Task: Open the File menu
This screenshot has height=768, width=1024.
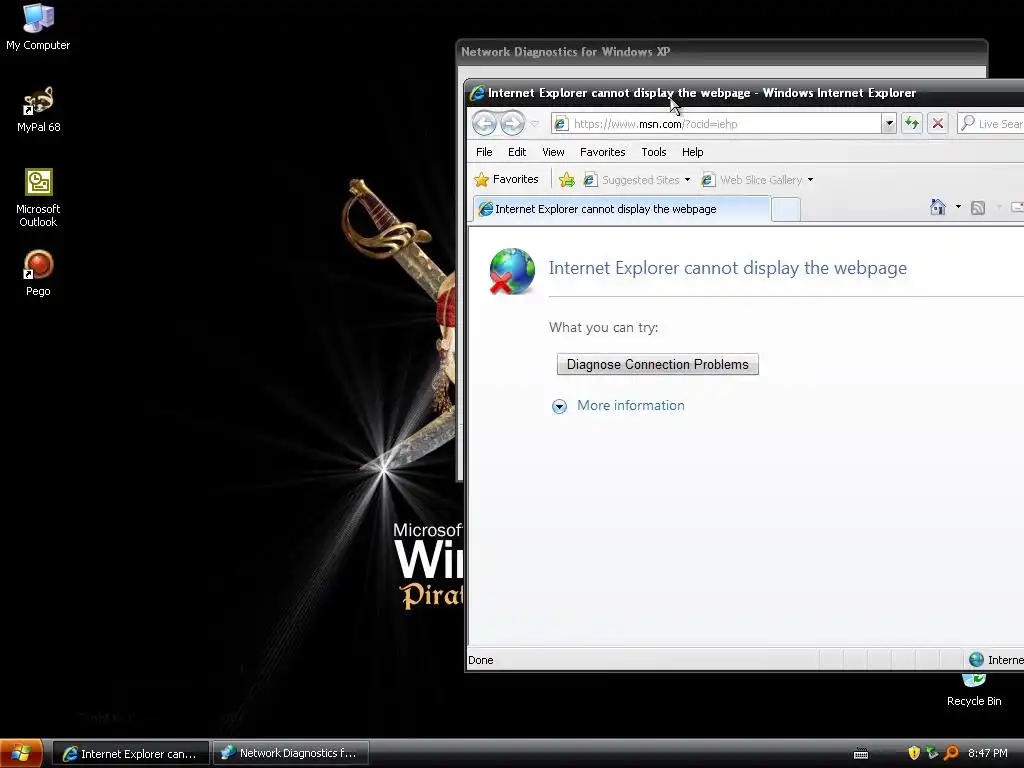Action: point(484,152)
